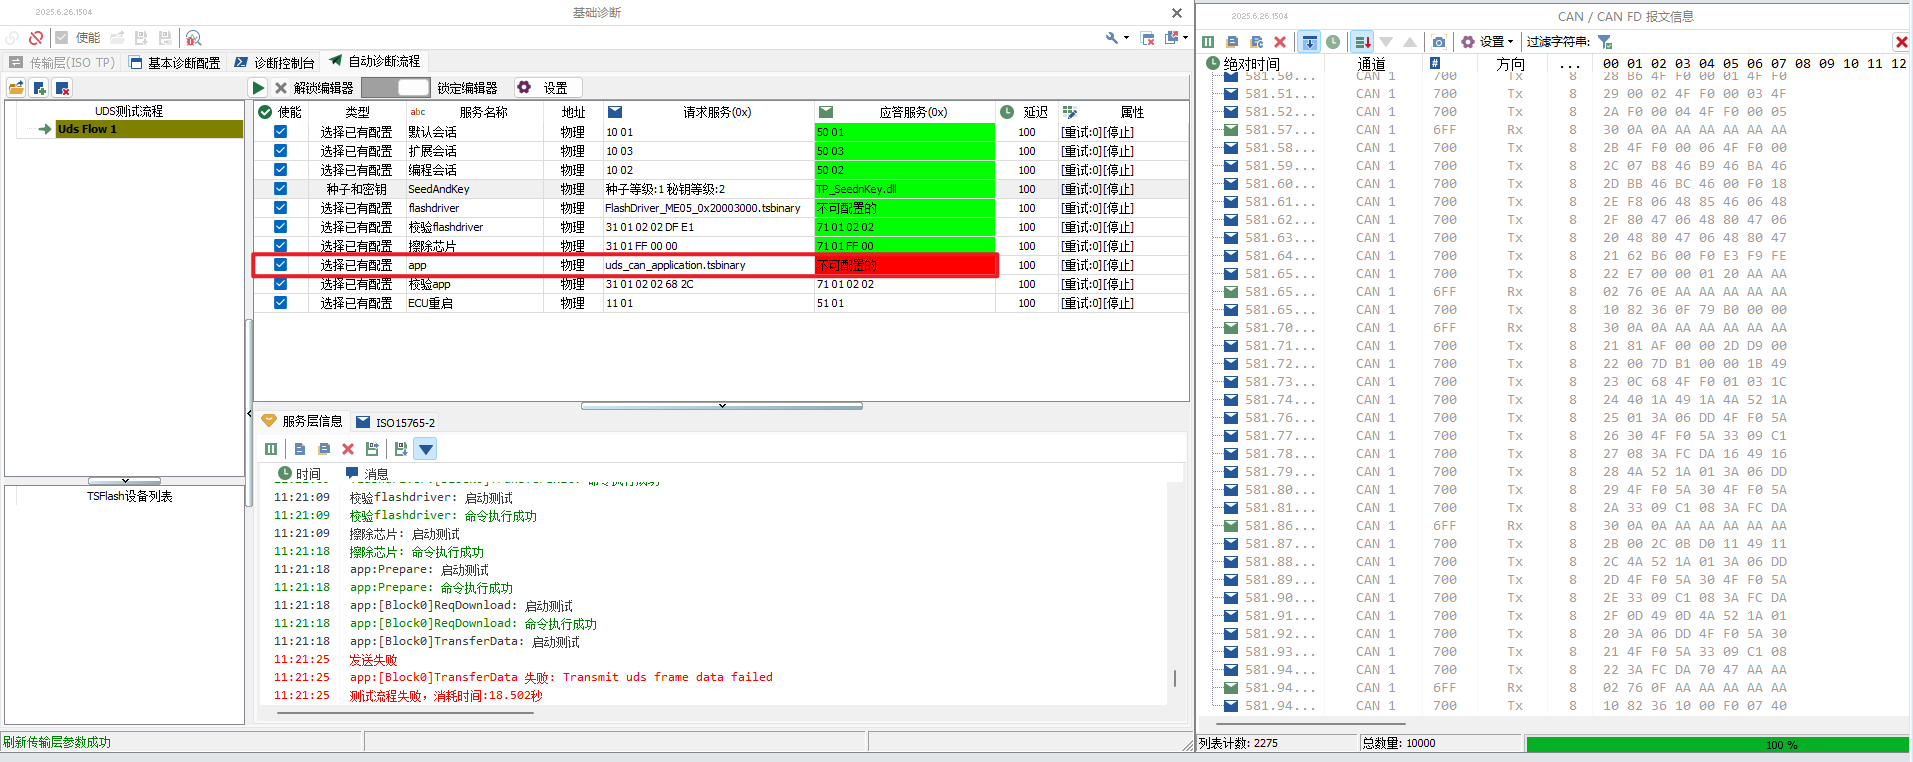Click the save-with-down-arrow log icon

pyautogui.click(x=401, y=449)
